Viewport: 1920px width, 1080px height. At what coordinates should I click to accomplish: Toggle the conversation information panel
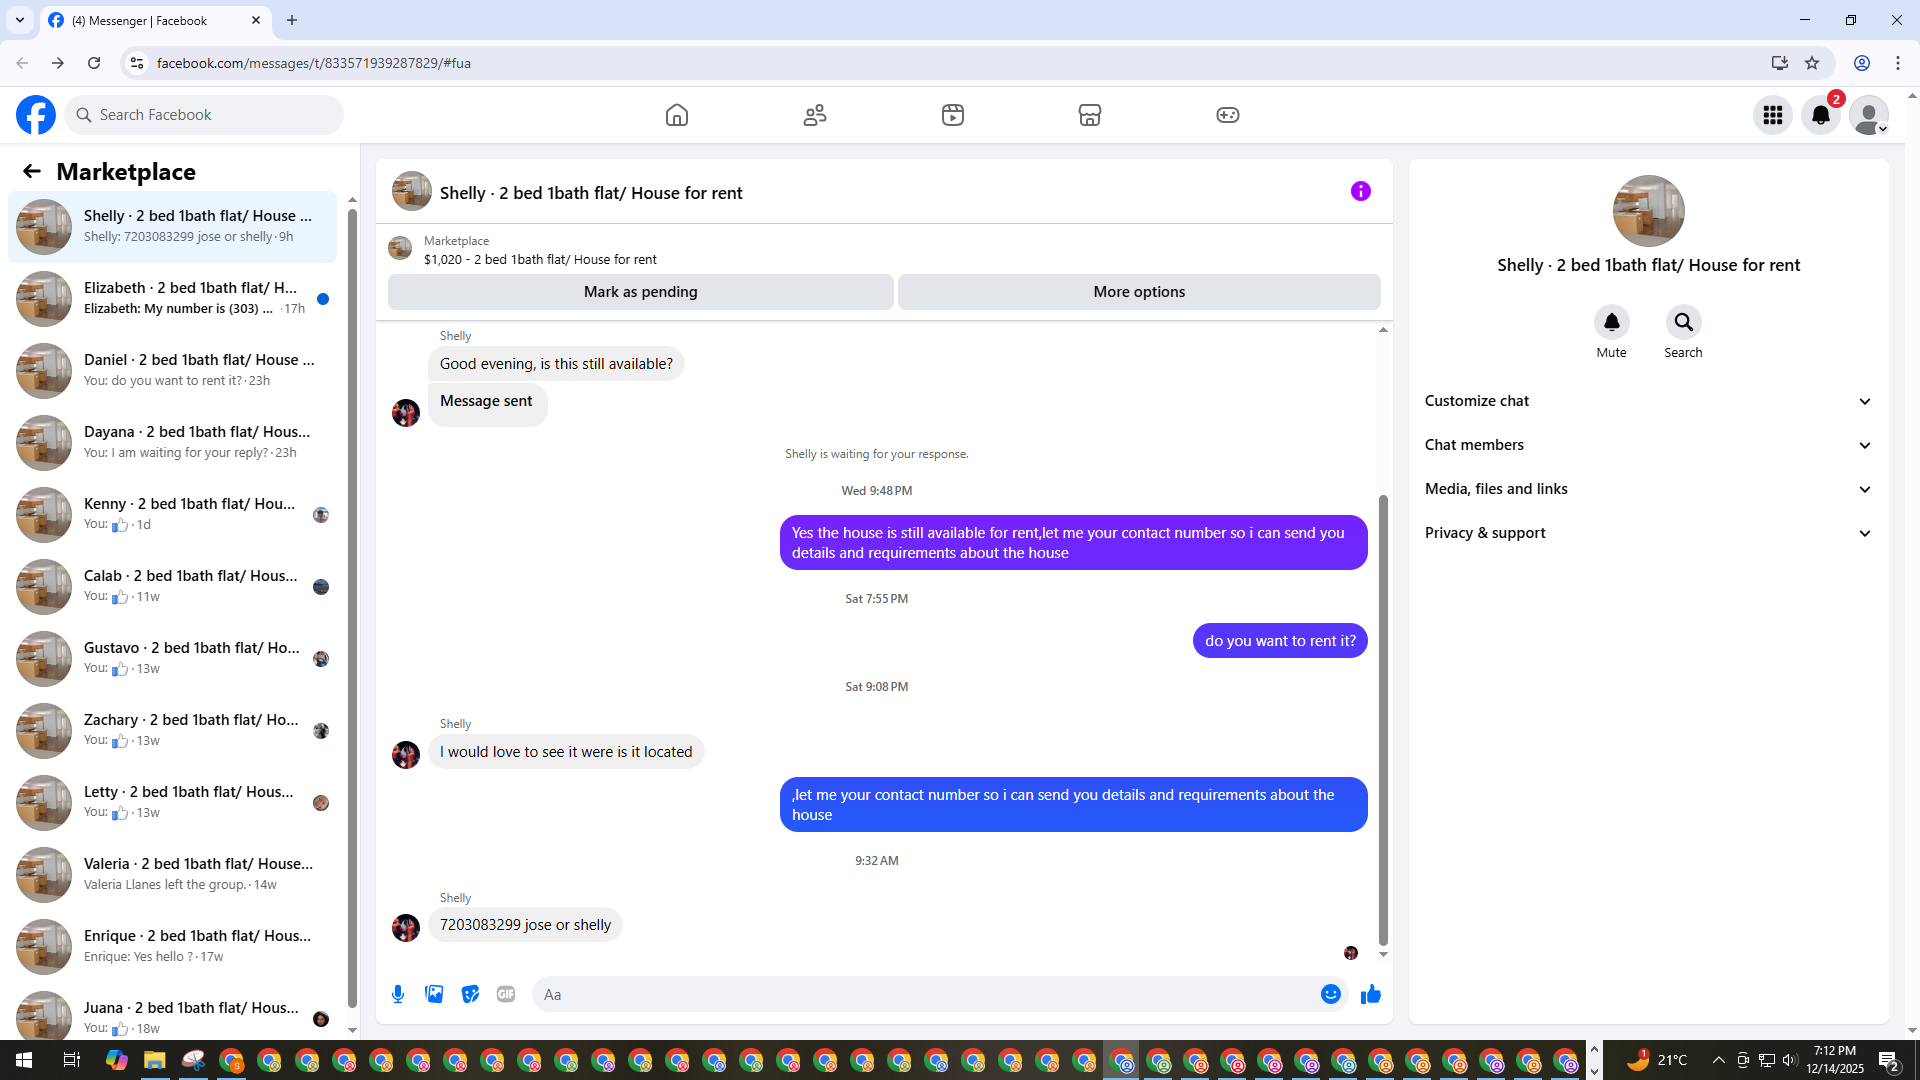click(1361, 191)
